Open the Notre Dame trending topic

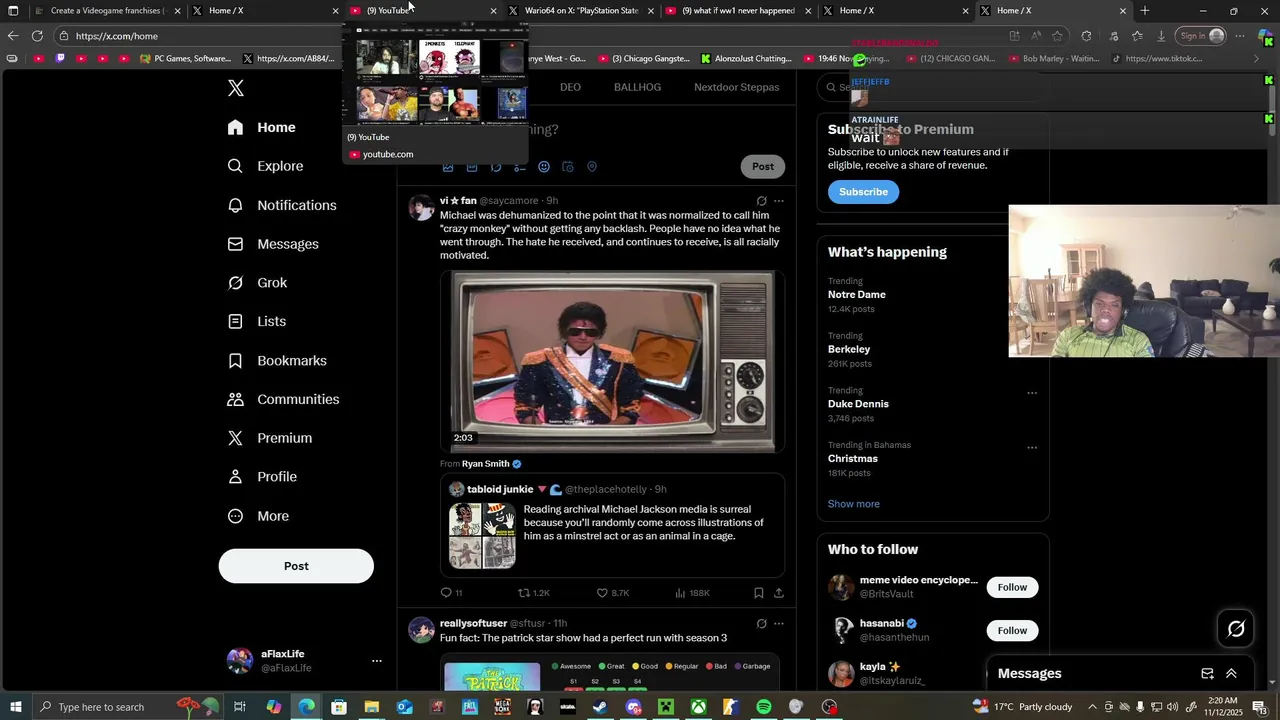pos(857,295)
